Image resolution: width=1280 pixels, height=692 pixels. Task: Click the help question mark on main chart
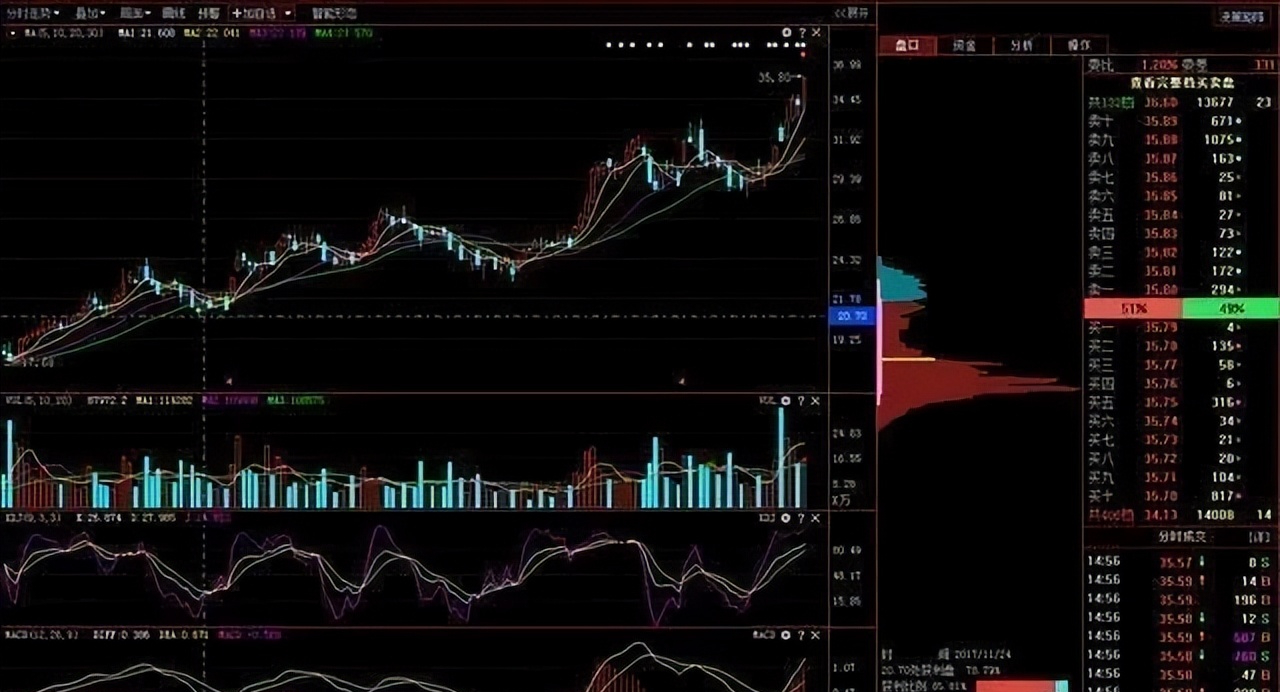801,33
